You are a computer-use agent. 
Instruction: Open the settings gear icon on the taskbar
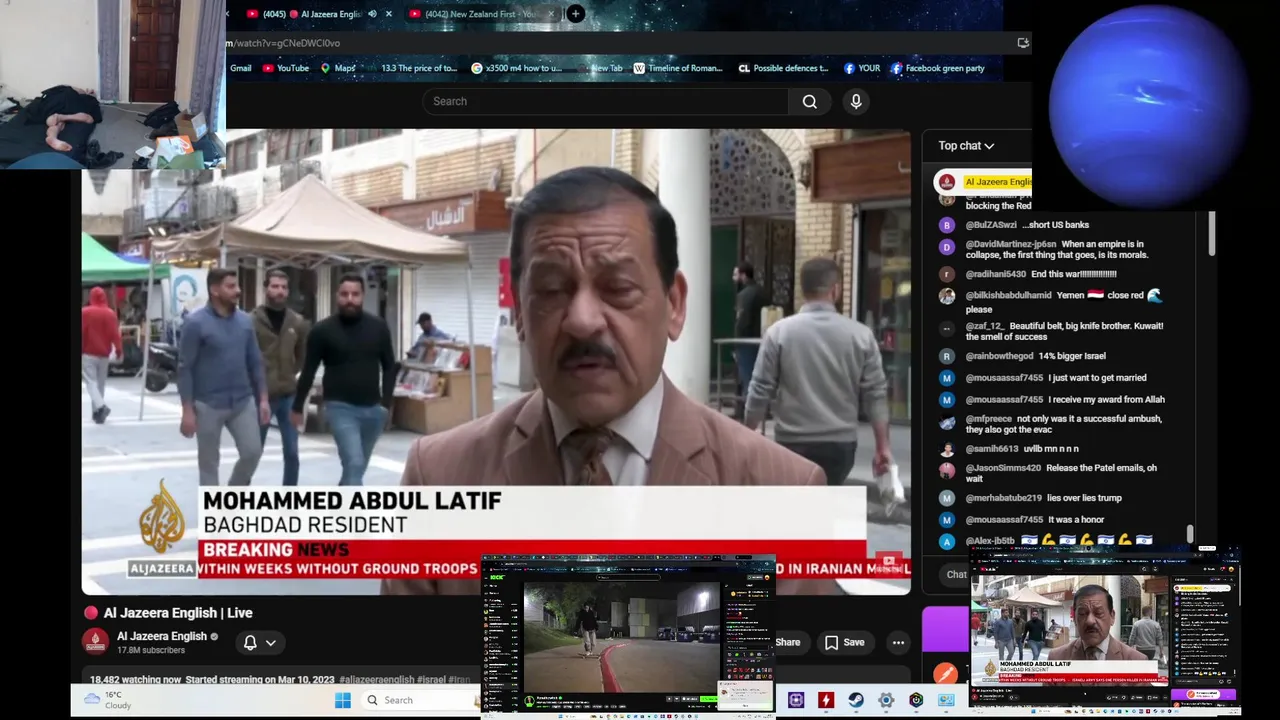[x=886, y=700]
